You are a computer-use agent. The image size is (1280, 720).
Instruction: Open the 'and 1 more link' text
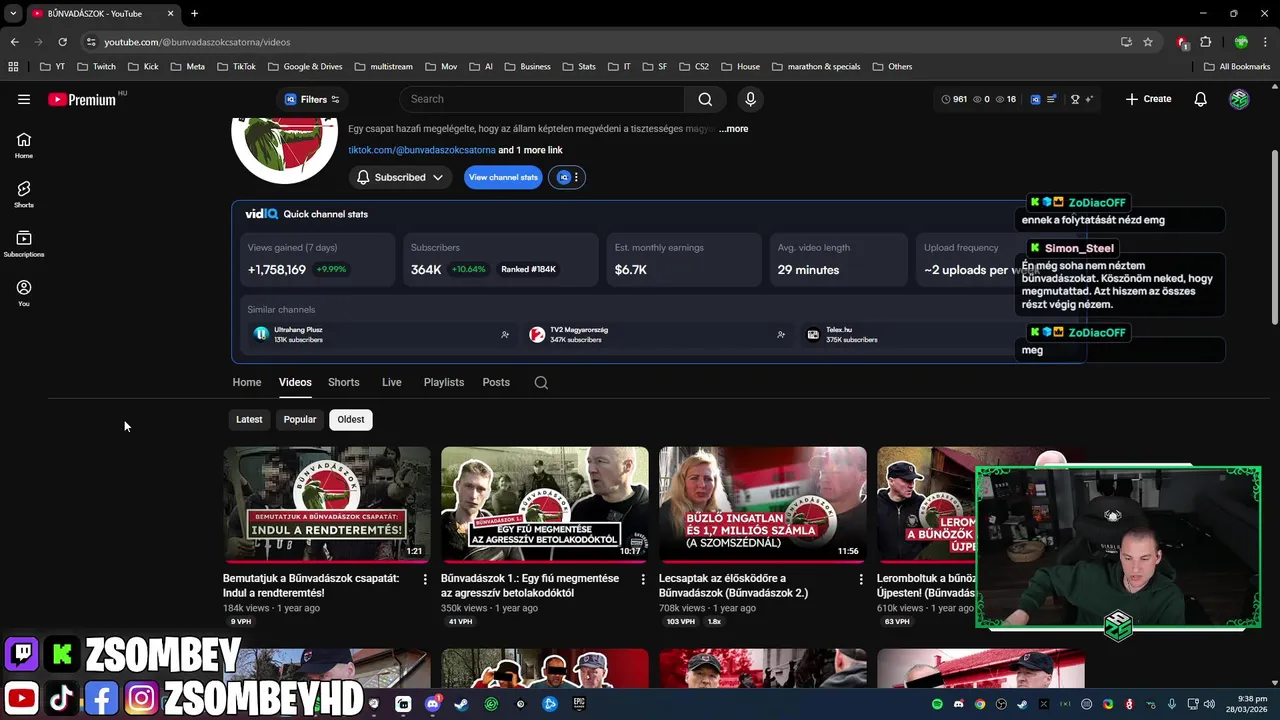(530, 150)
